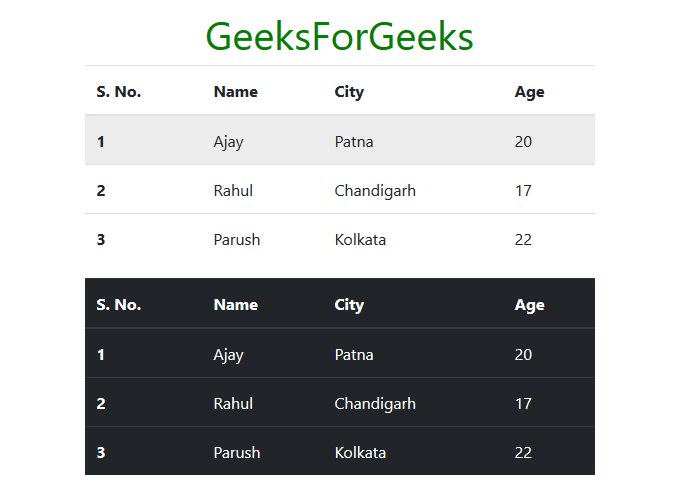Image resolution: width=686 pixels, height=495 pixels.
Task: Click the Age header in light table
Action: pos(529,92)
